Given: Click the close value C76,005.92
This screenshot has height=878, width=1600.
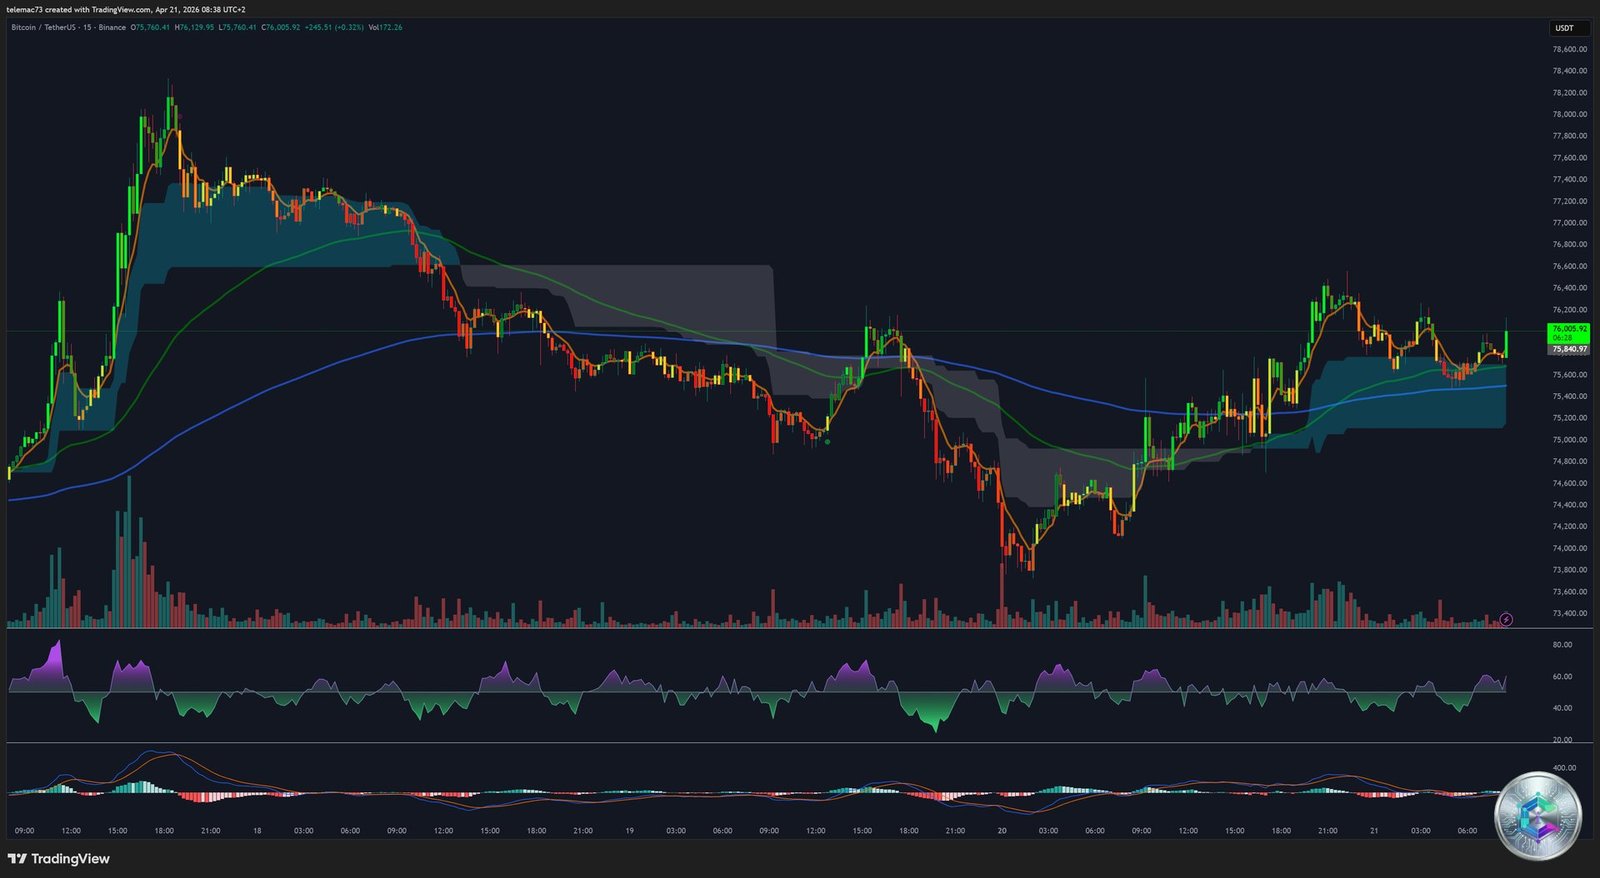Looking at the screenshot, I should (x=281, y=27).
